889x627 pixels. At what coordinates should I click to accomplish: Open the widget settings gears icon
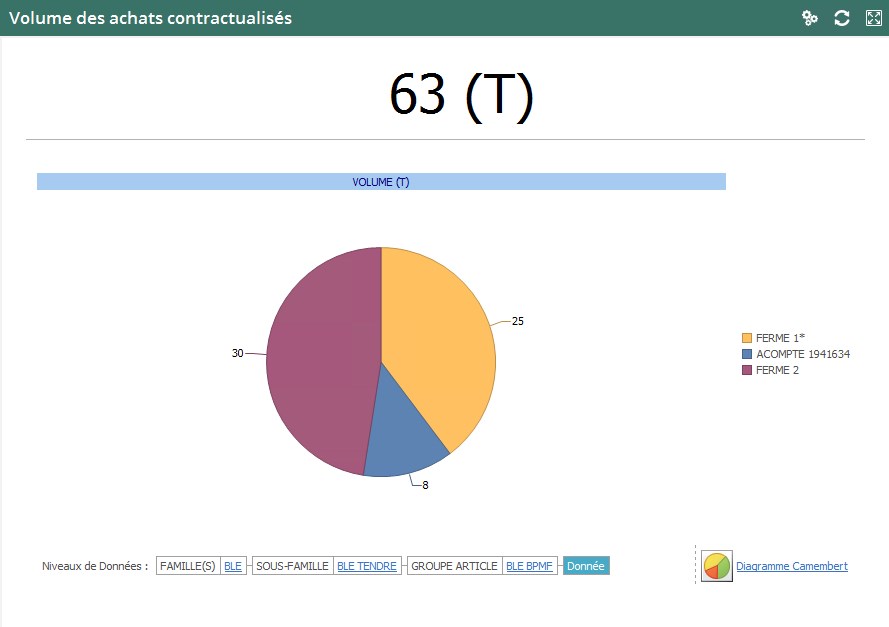click(810, 18)
